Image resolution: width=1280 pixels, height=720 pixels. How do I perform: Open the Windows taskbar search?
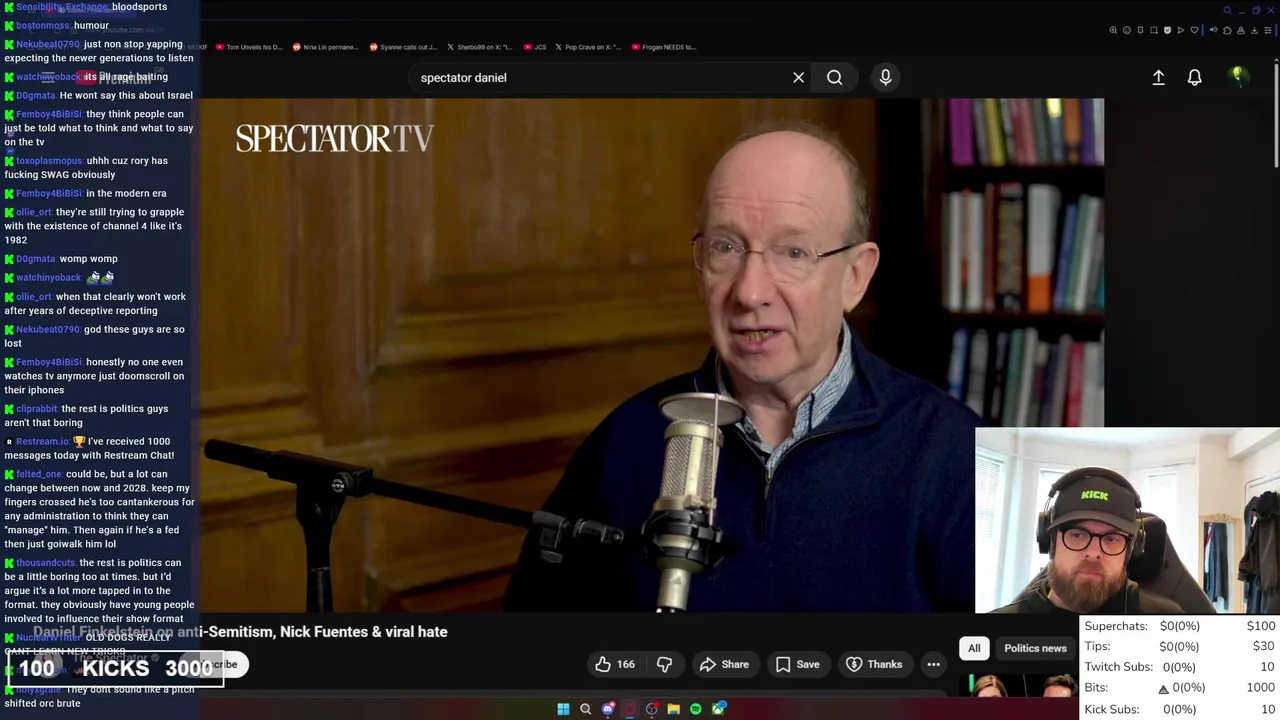tap(585, 709)
